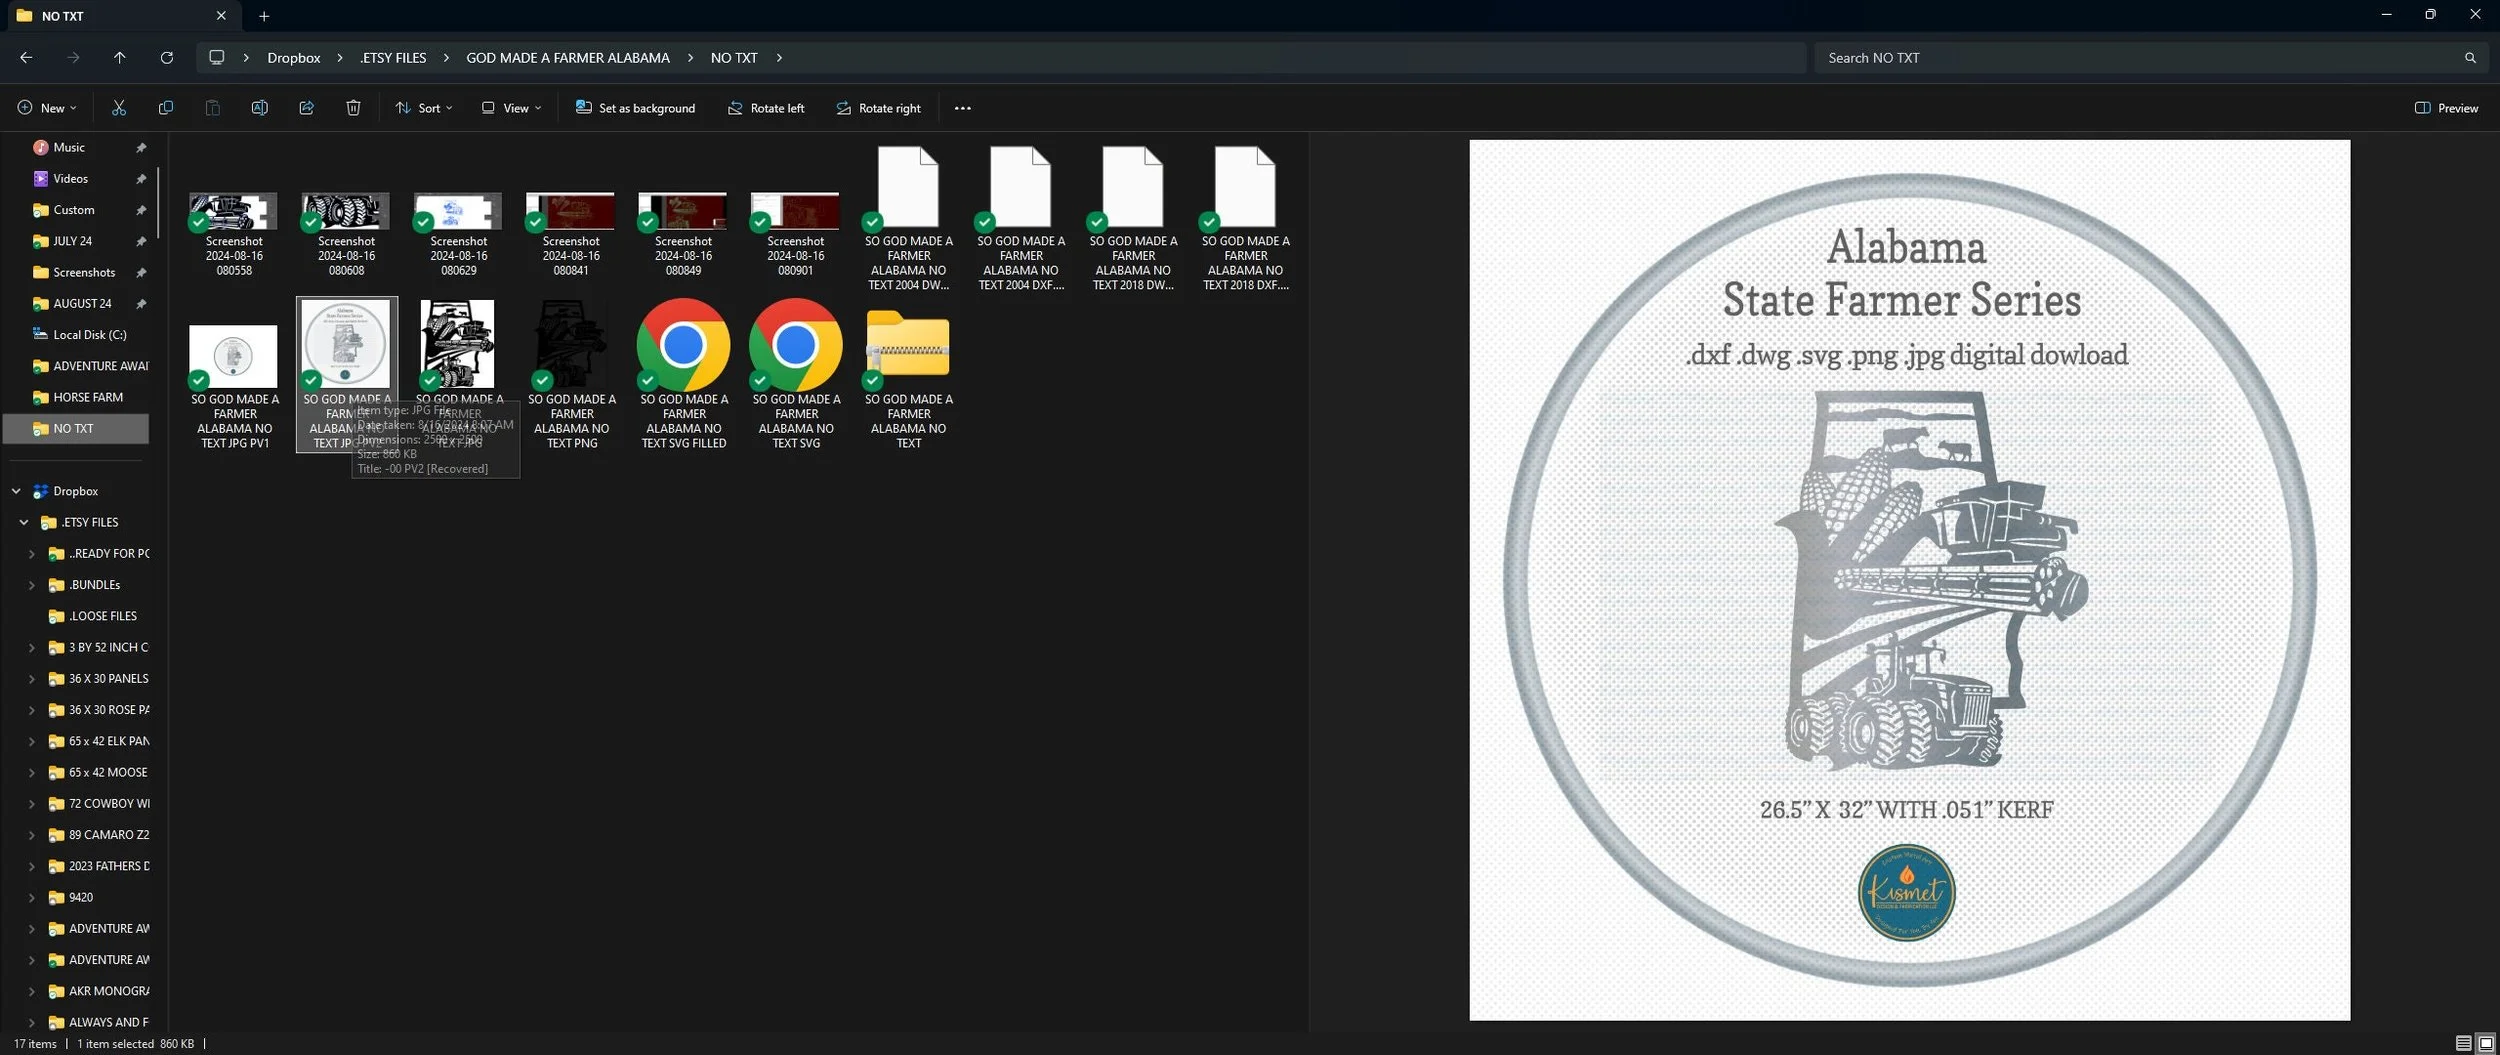Switch to details view in status bar
This screenshot has width=2500, height=1055.
(x=2463, y=1043)
